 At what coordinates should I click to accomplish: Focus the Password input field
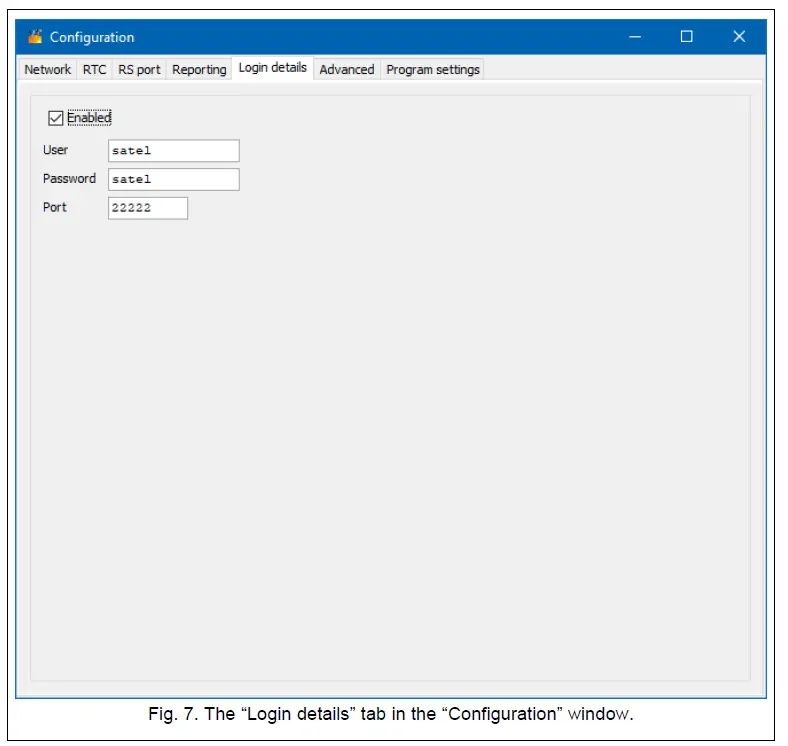pyautogui.click(x=174, y=179)
